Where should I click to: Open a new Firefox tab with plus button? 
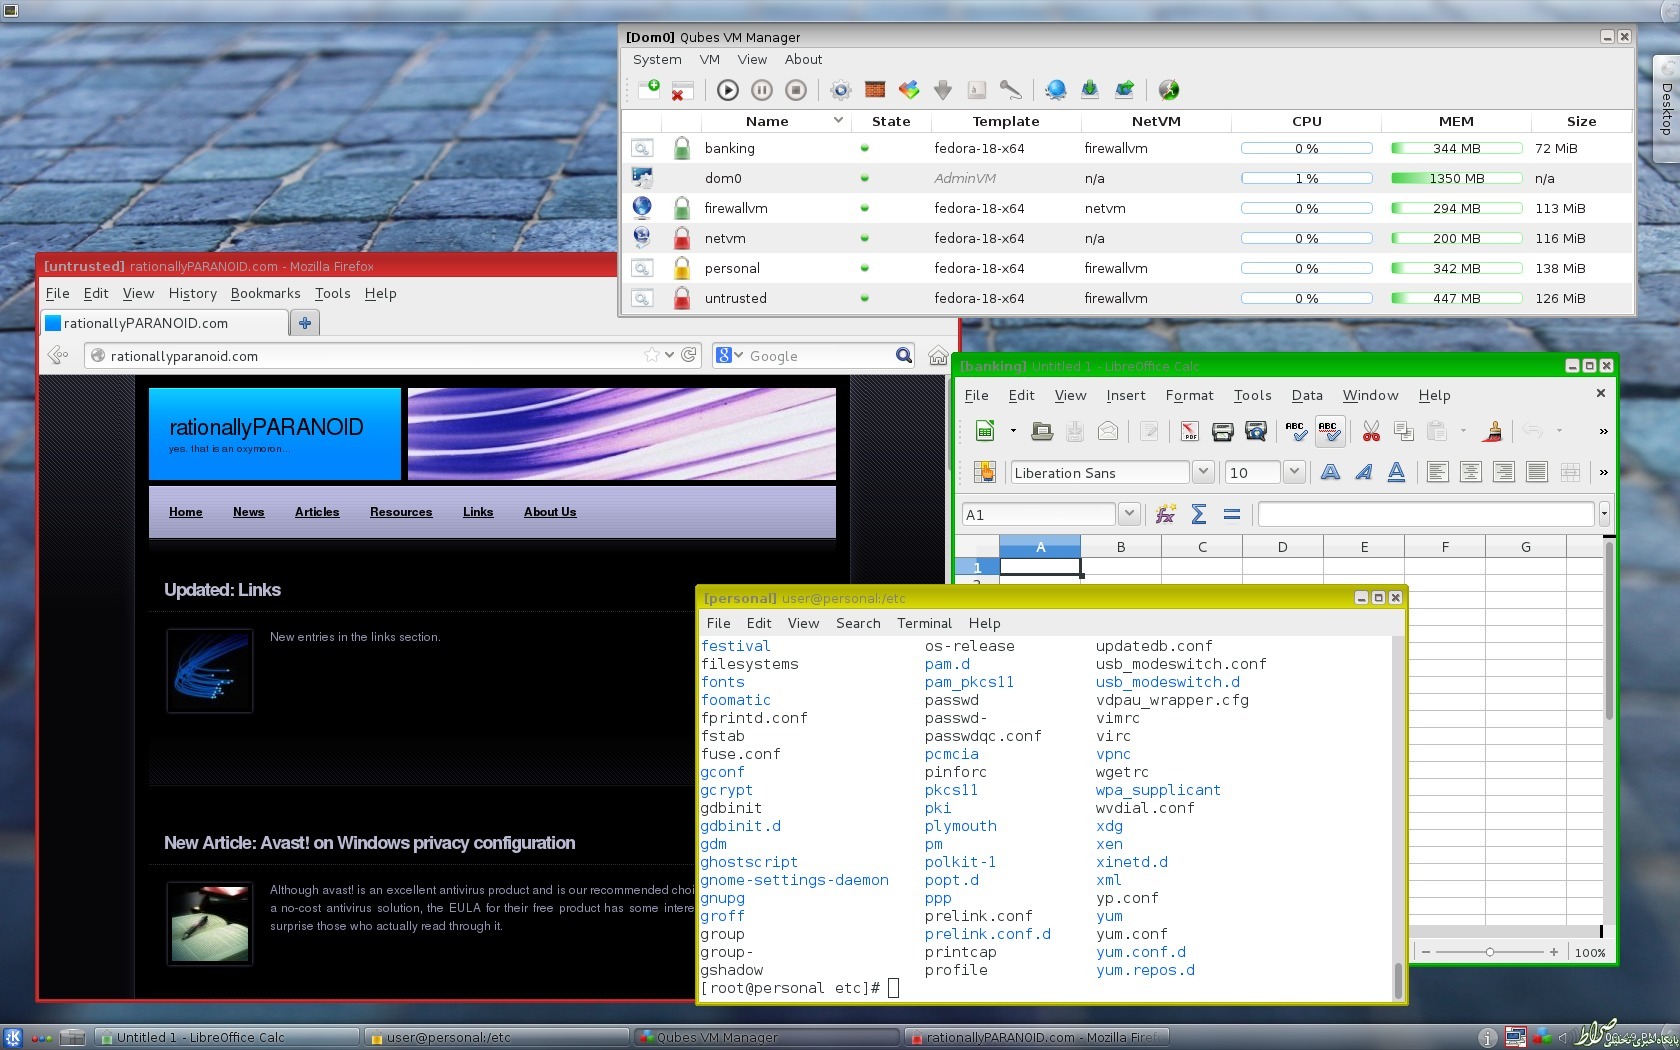point(305,323)
